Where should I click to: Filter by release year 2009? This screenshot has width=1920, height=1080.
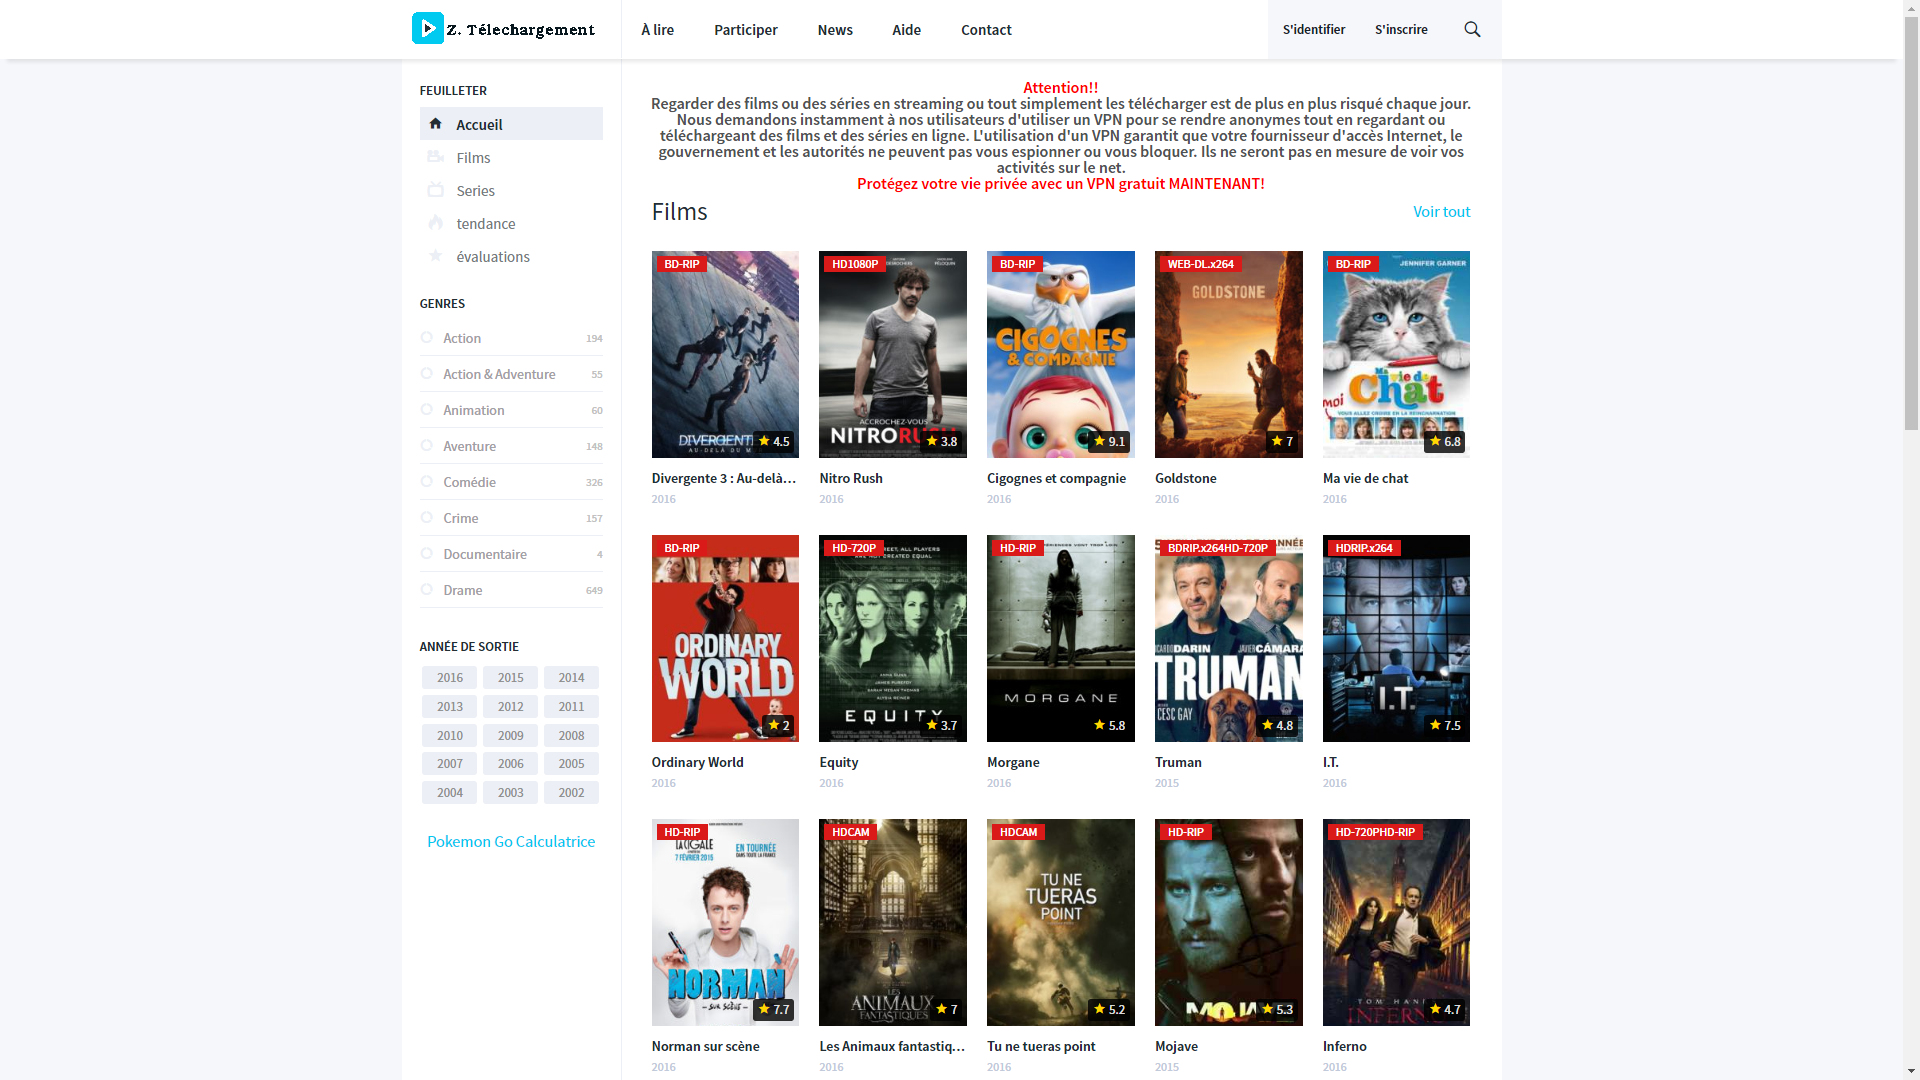511,735
